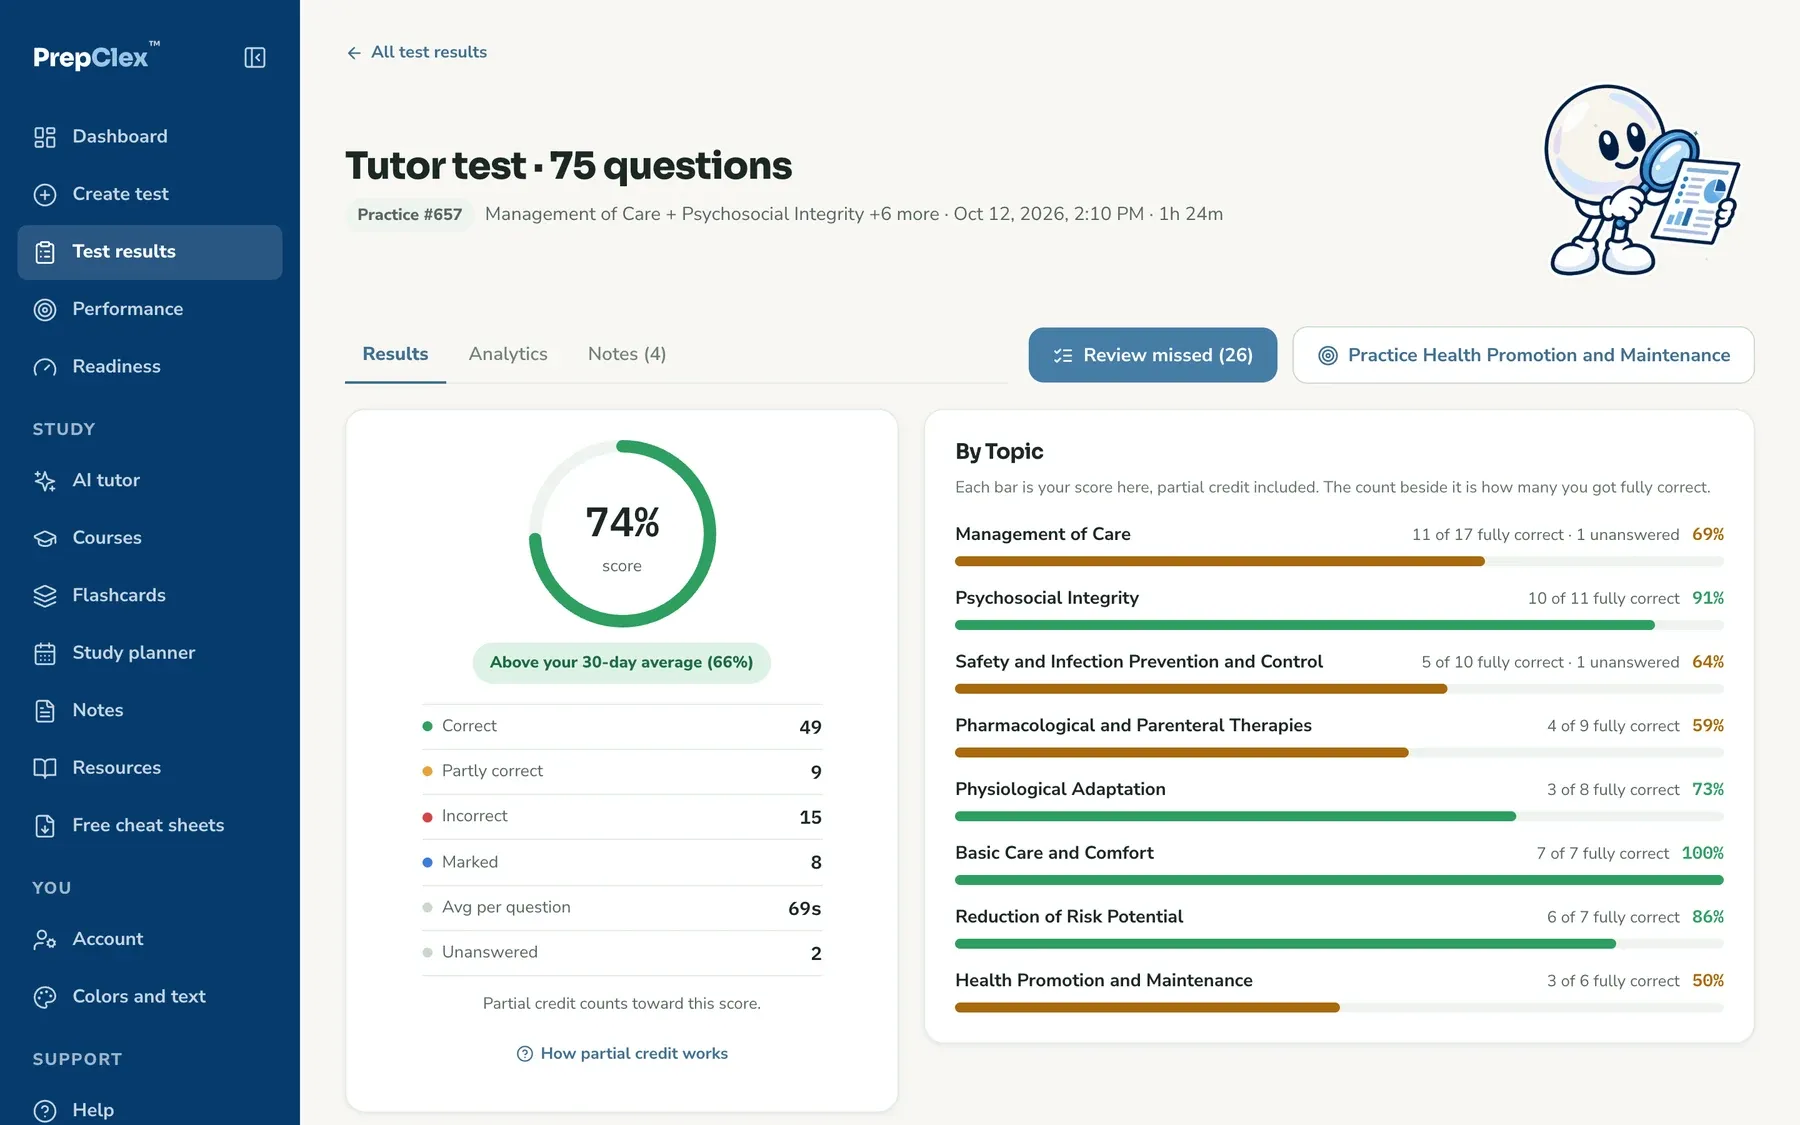Click Pharmacological and Parenteral Therapies topic
The image size is (1800, 1125).
point(1133,726)
